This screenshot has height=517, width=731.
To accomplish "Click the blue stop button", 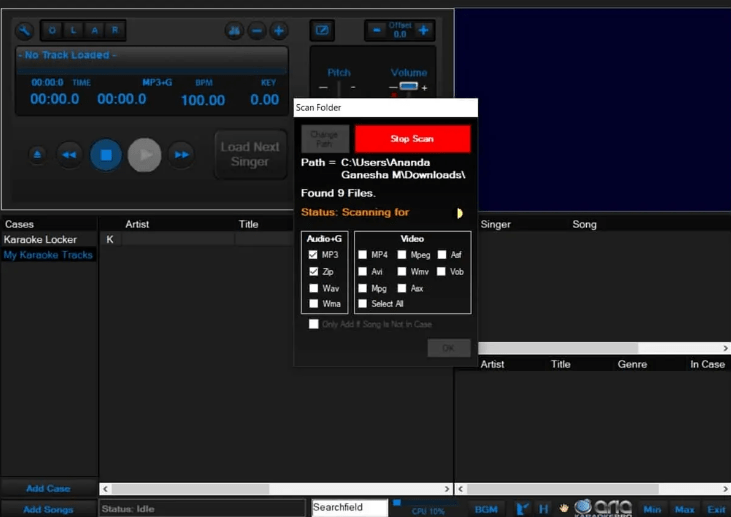I will pos(106,155).
